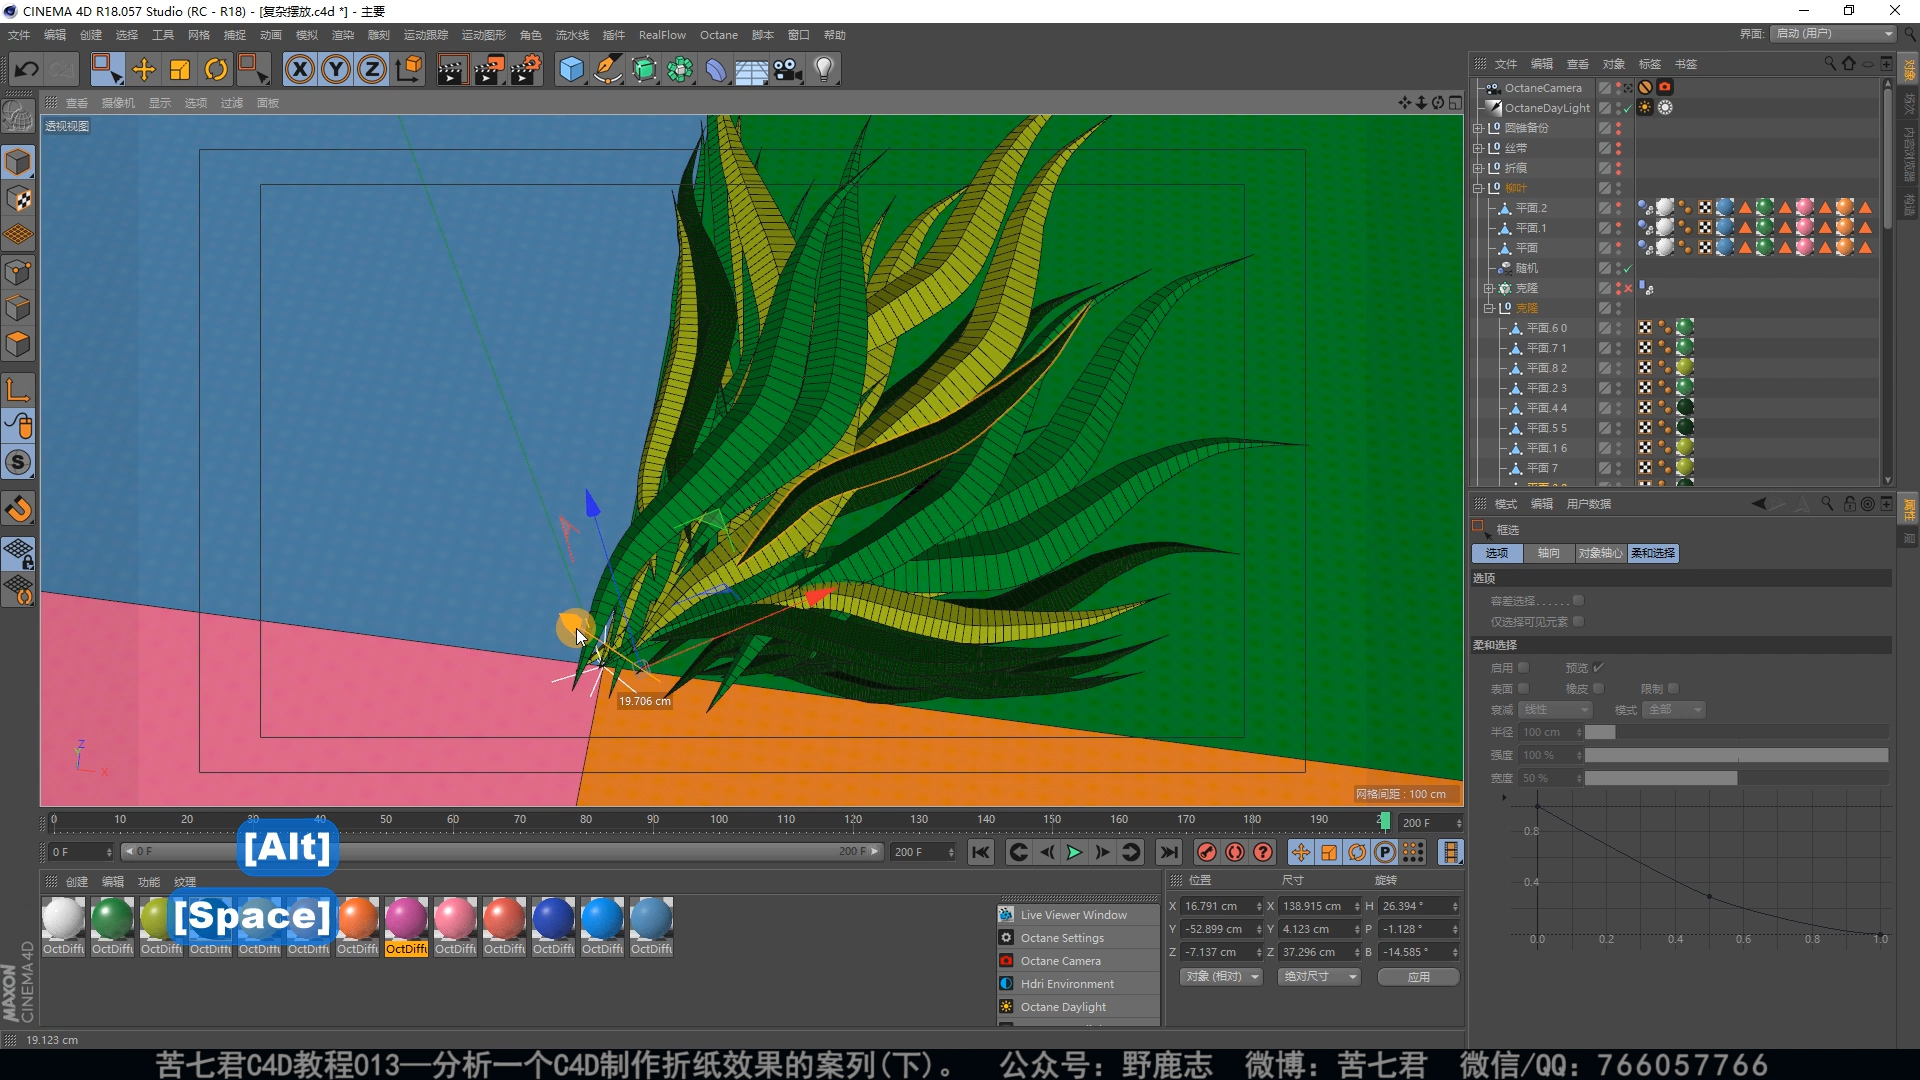The height and width of the screenshot is (1080, 1920).
Task: Click the Undo arrow icon
Action: [27, 69]
